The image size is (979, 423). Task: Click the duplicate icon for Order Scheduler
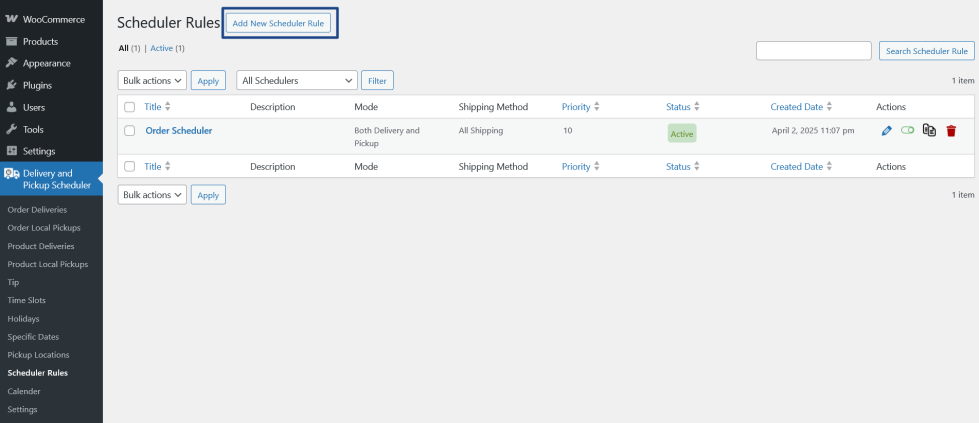(929, 131)
